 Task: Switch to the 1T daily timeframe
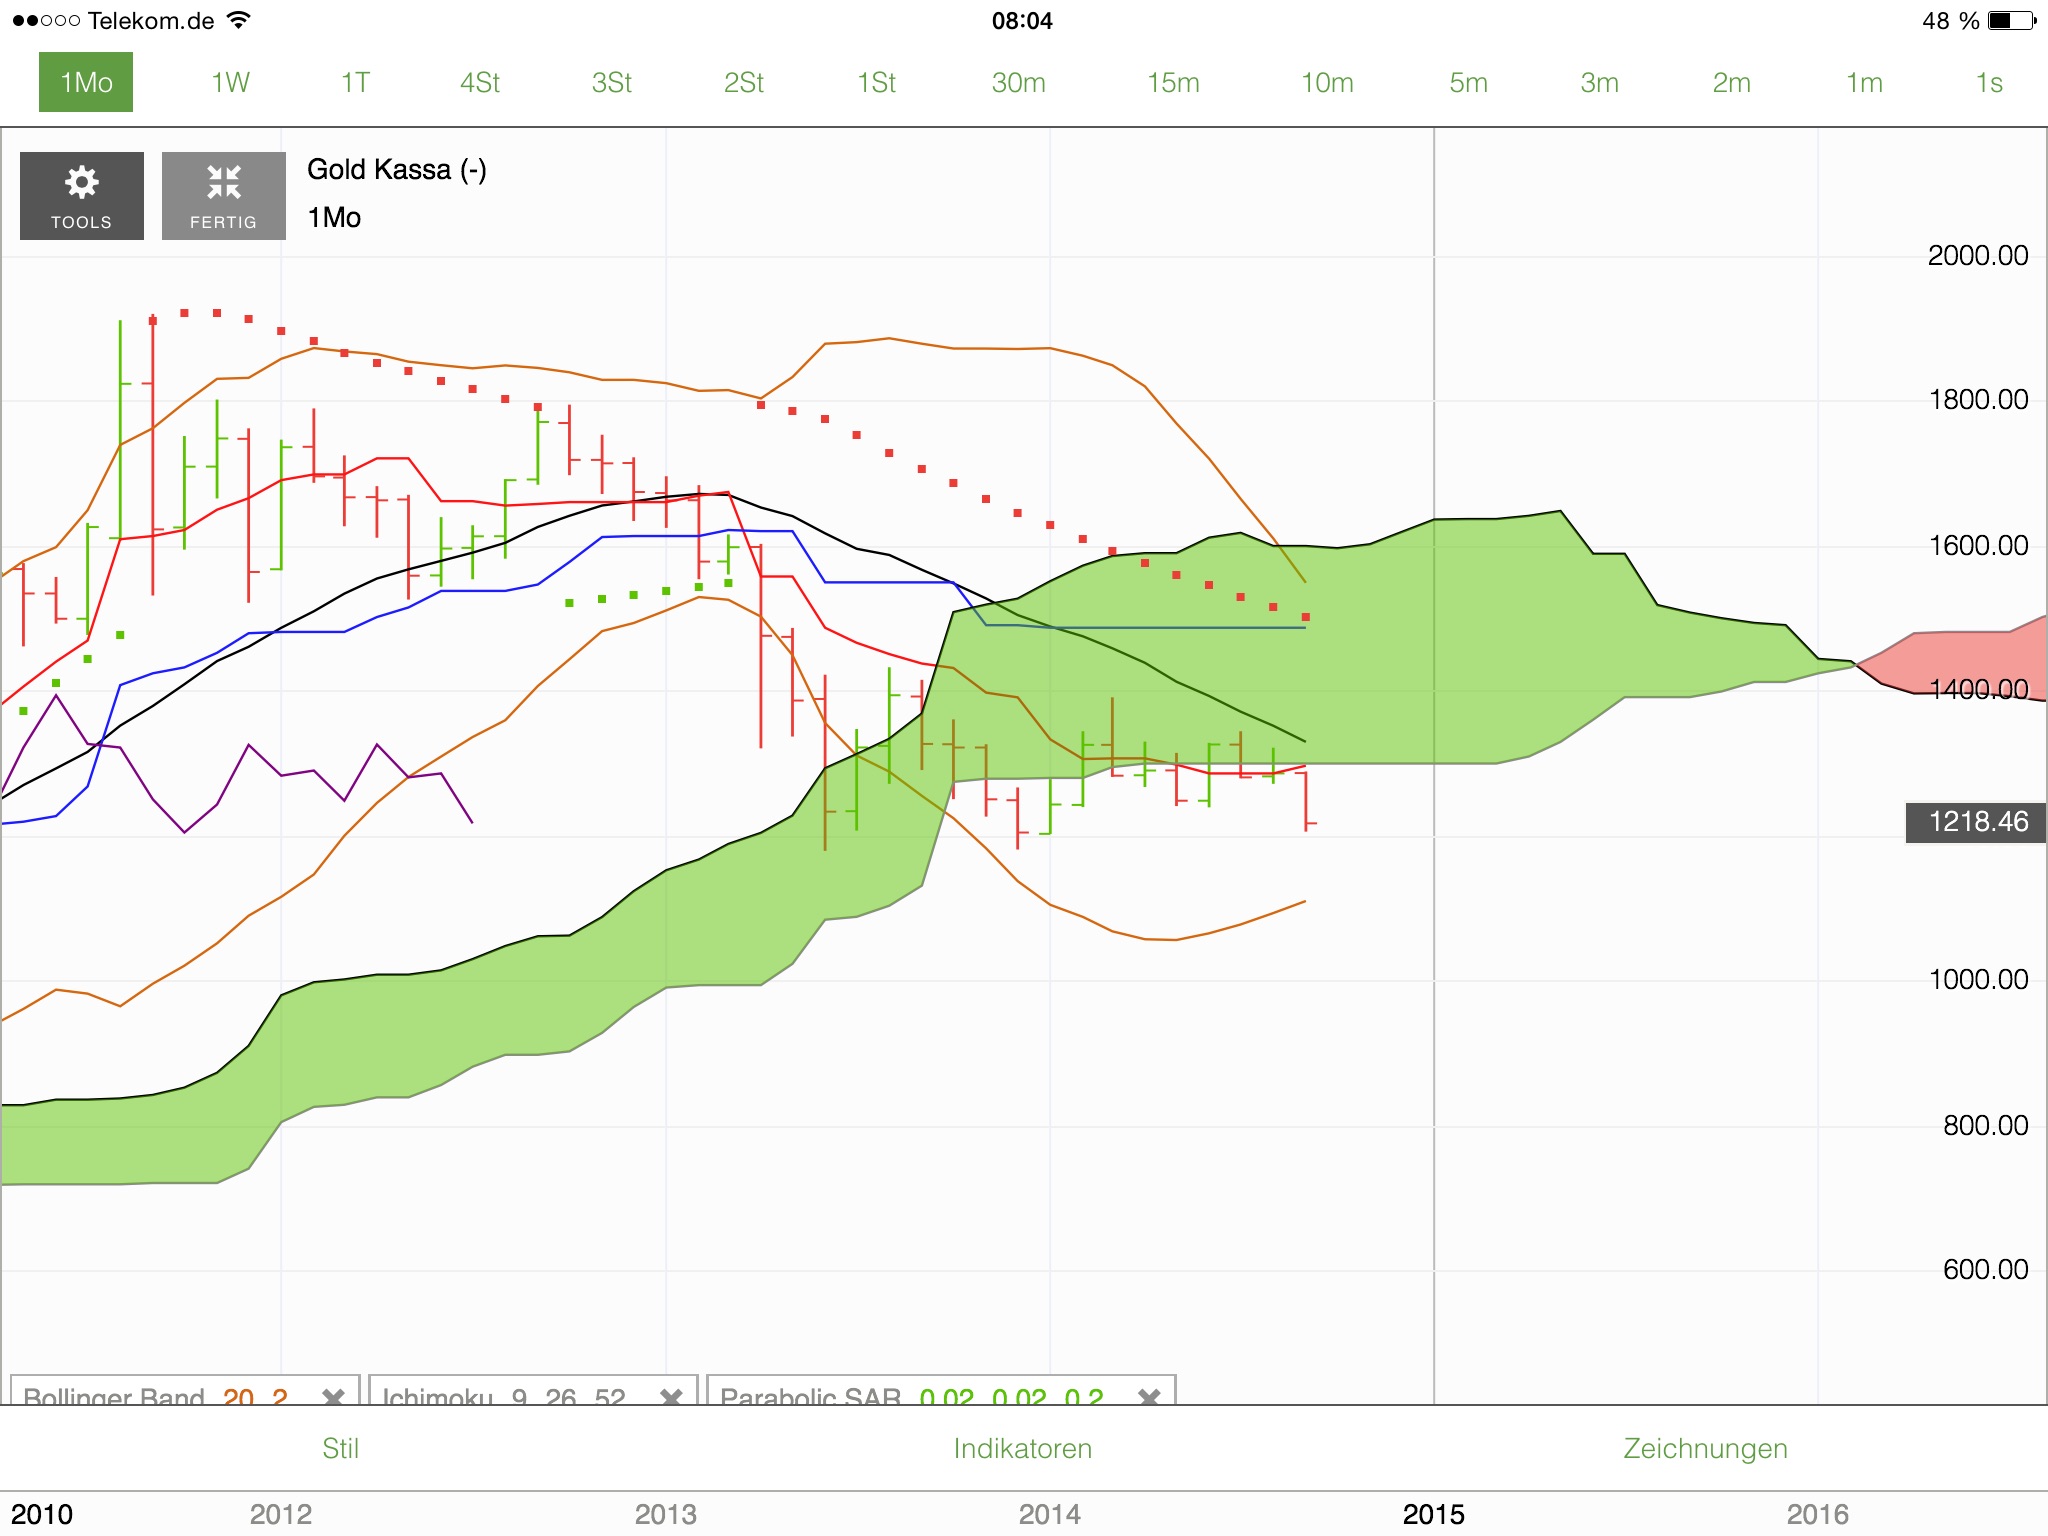pyautogui.click(x=354, y=83)
